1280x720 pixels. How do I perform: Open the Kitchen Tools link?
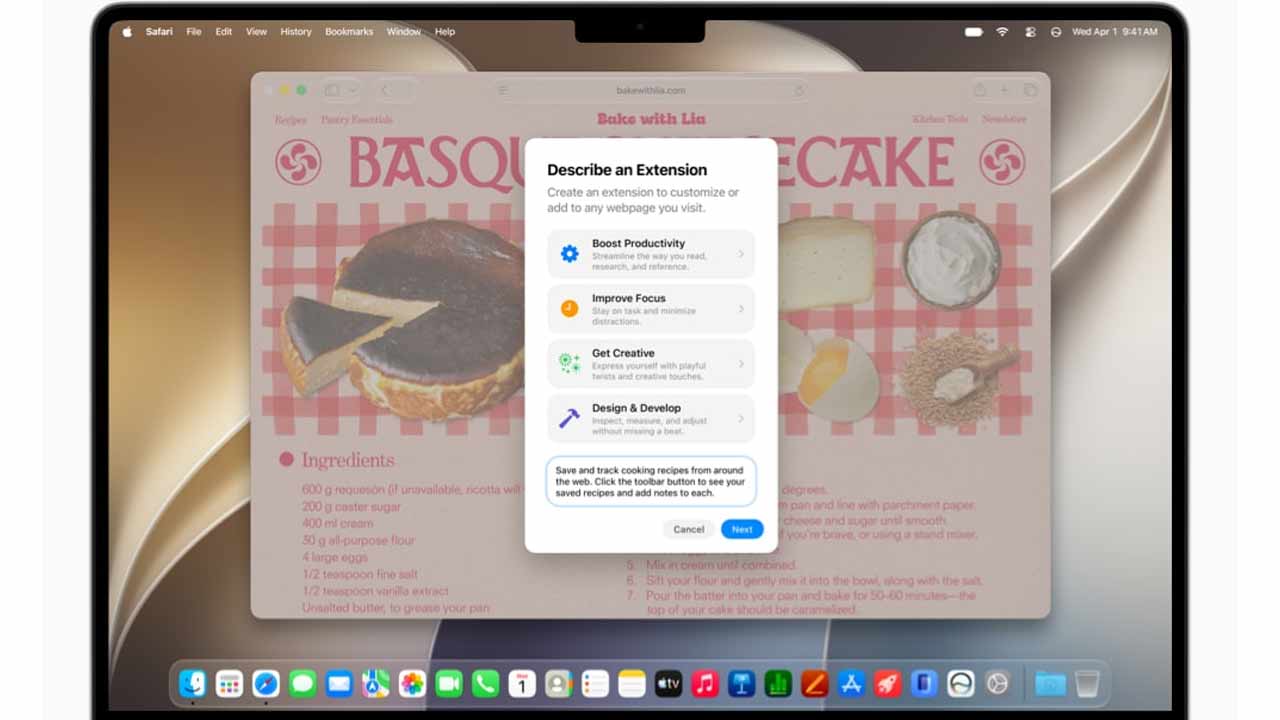(940, 119)
